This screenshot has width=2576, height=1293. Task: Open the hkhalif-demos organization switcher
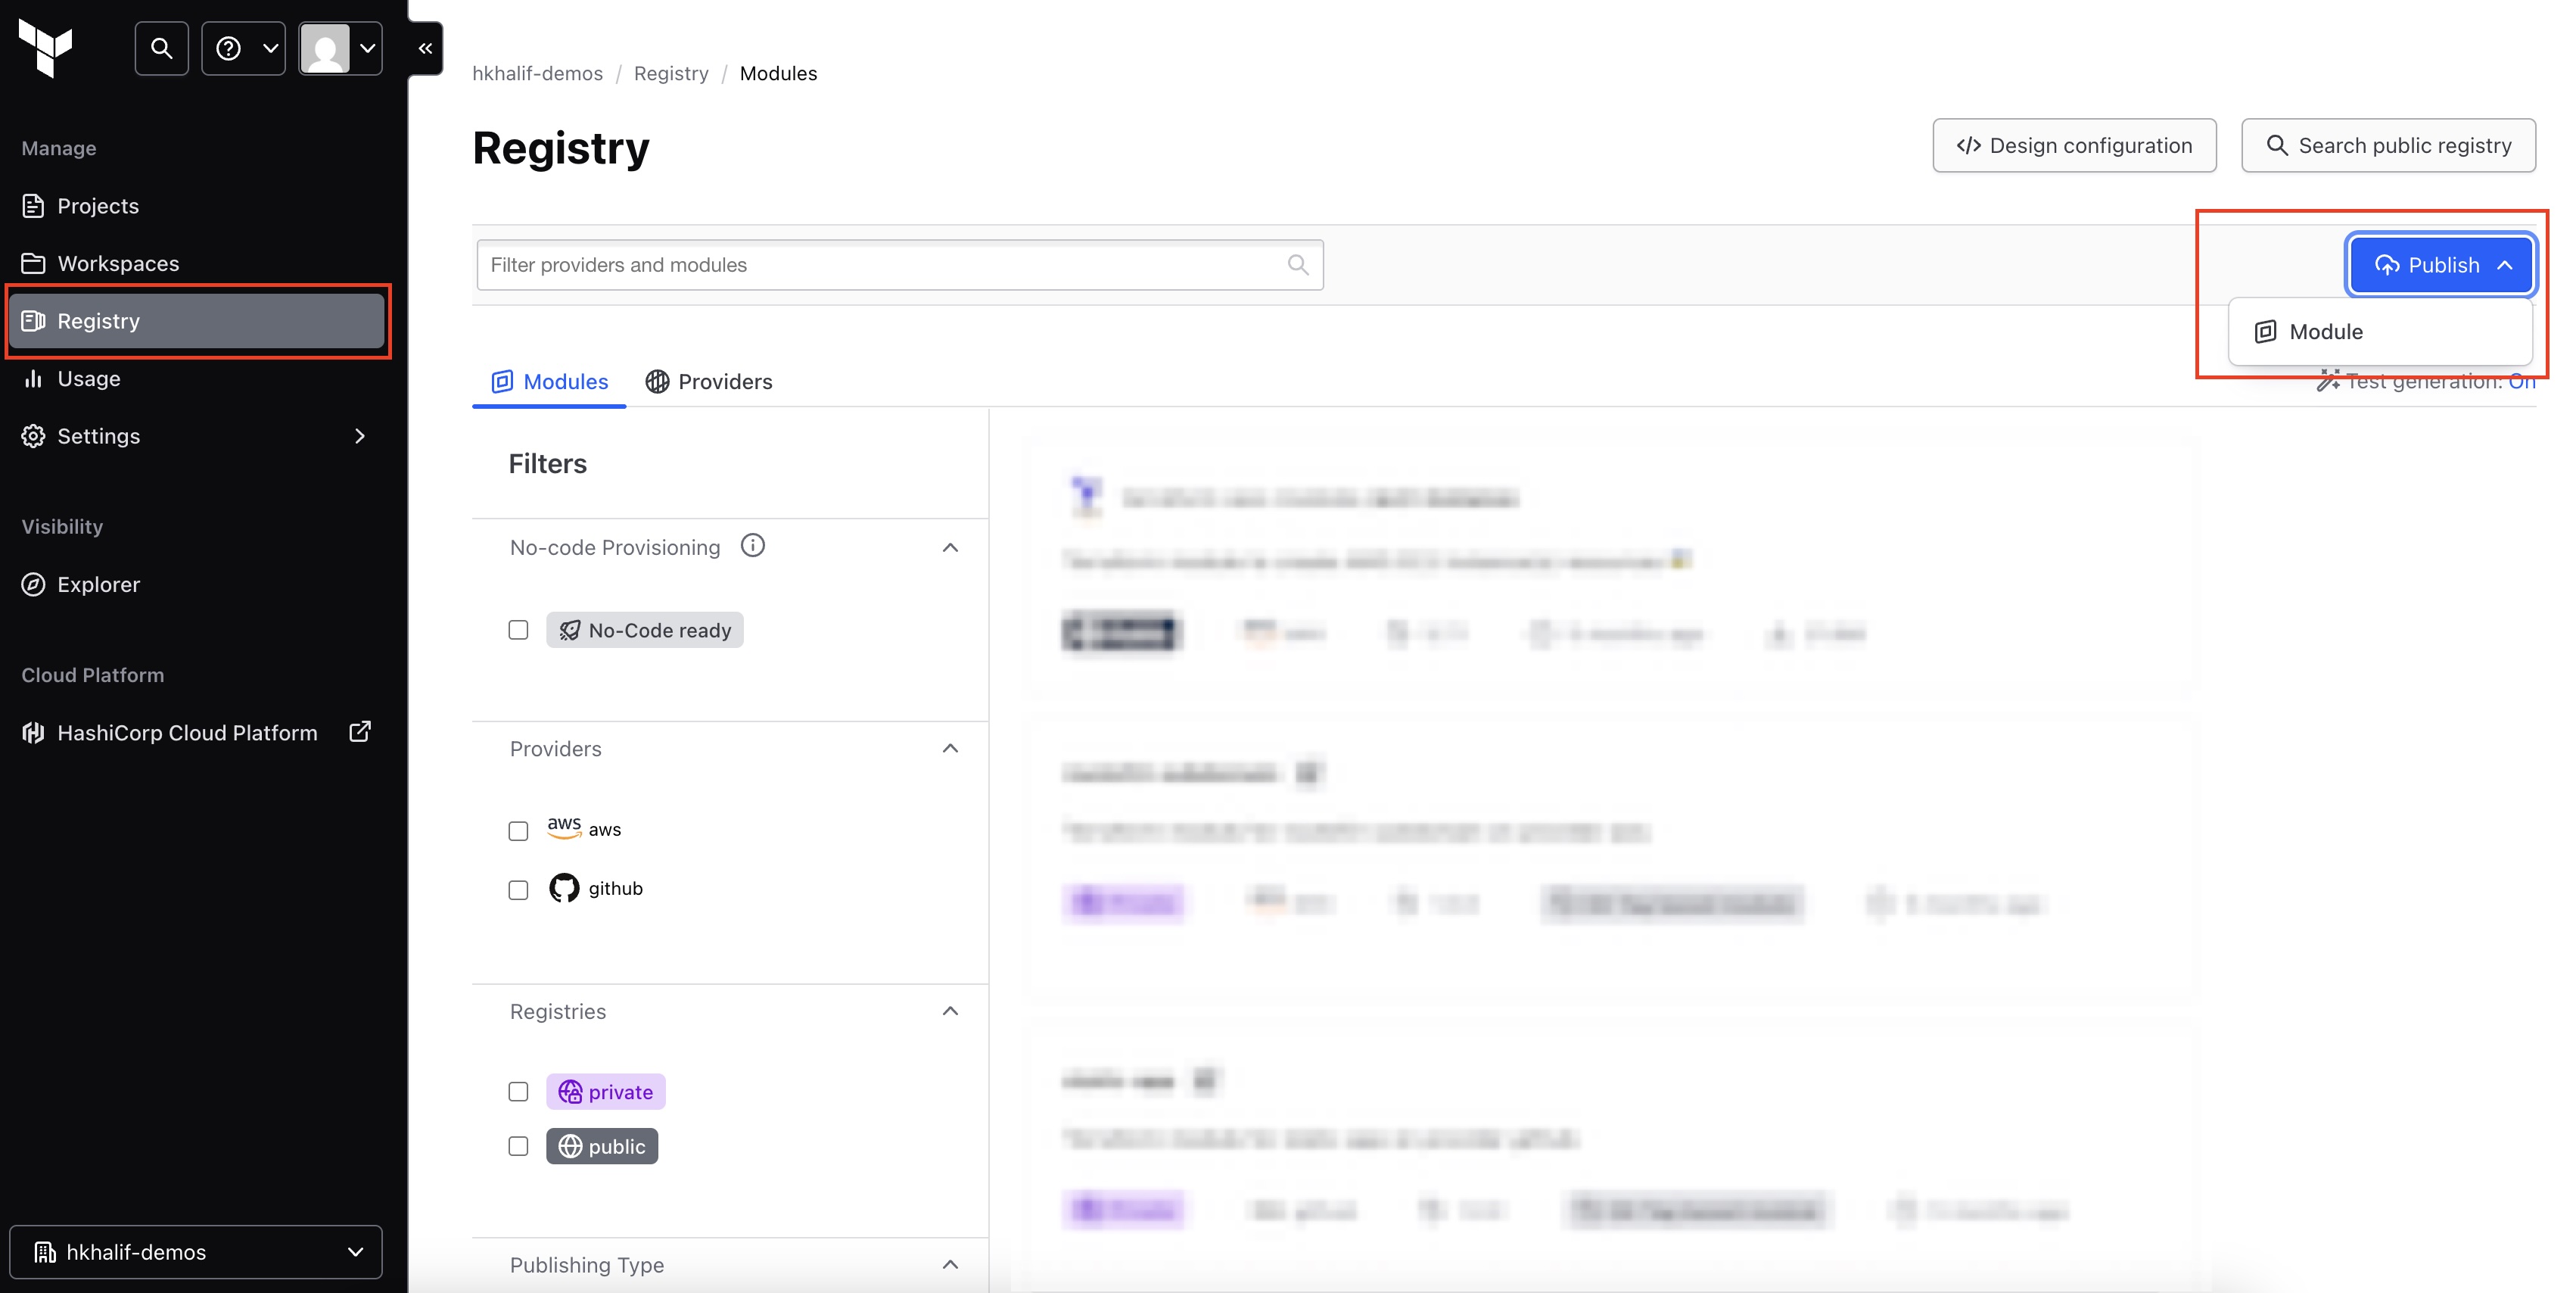click(x=196, y=1252)
